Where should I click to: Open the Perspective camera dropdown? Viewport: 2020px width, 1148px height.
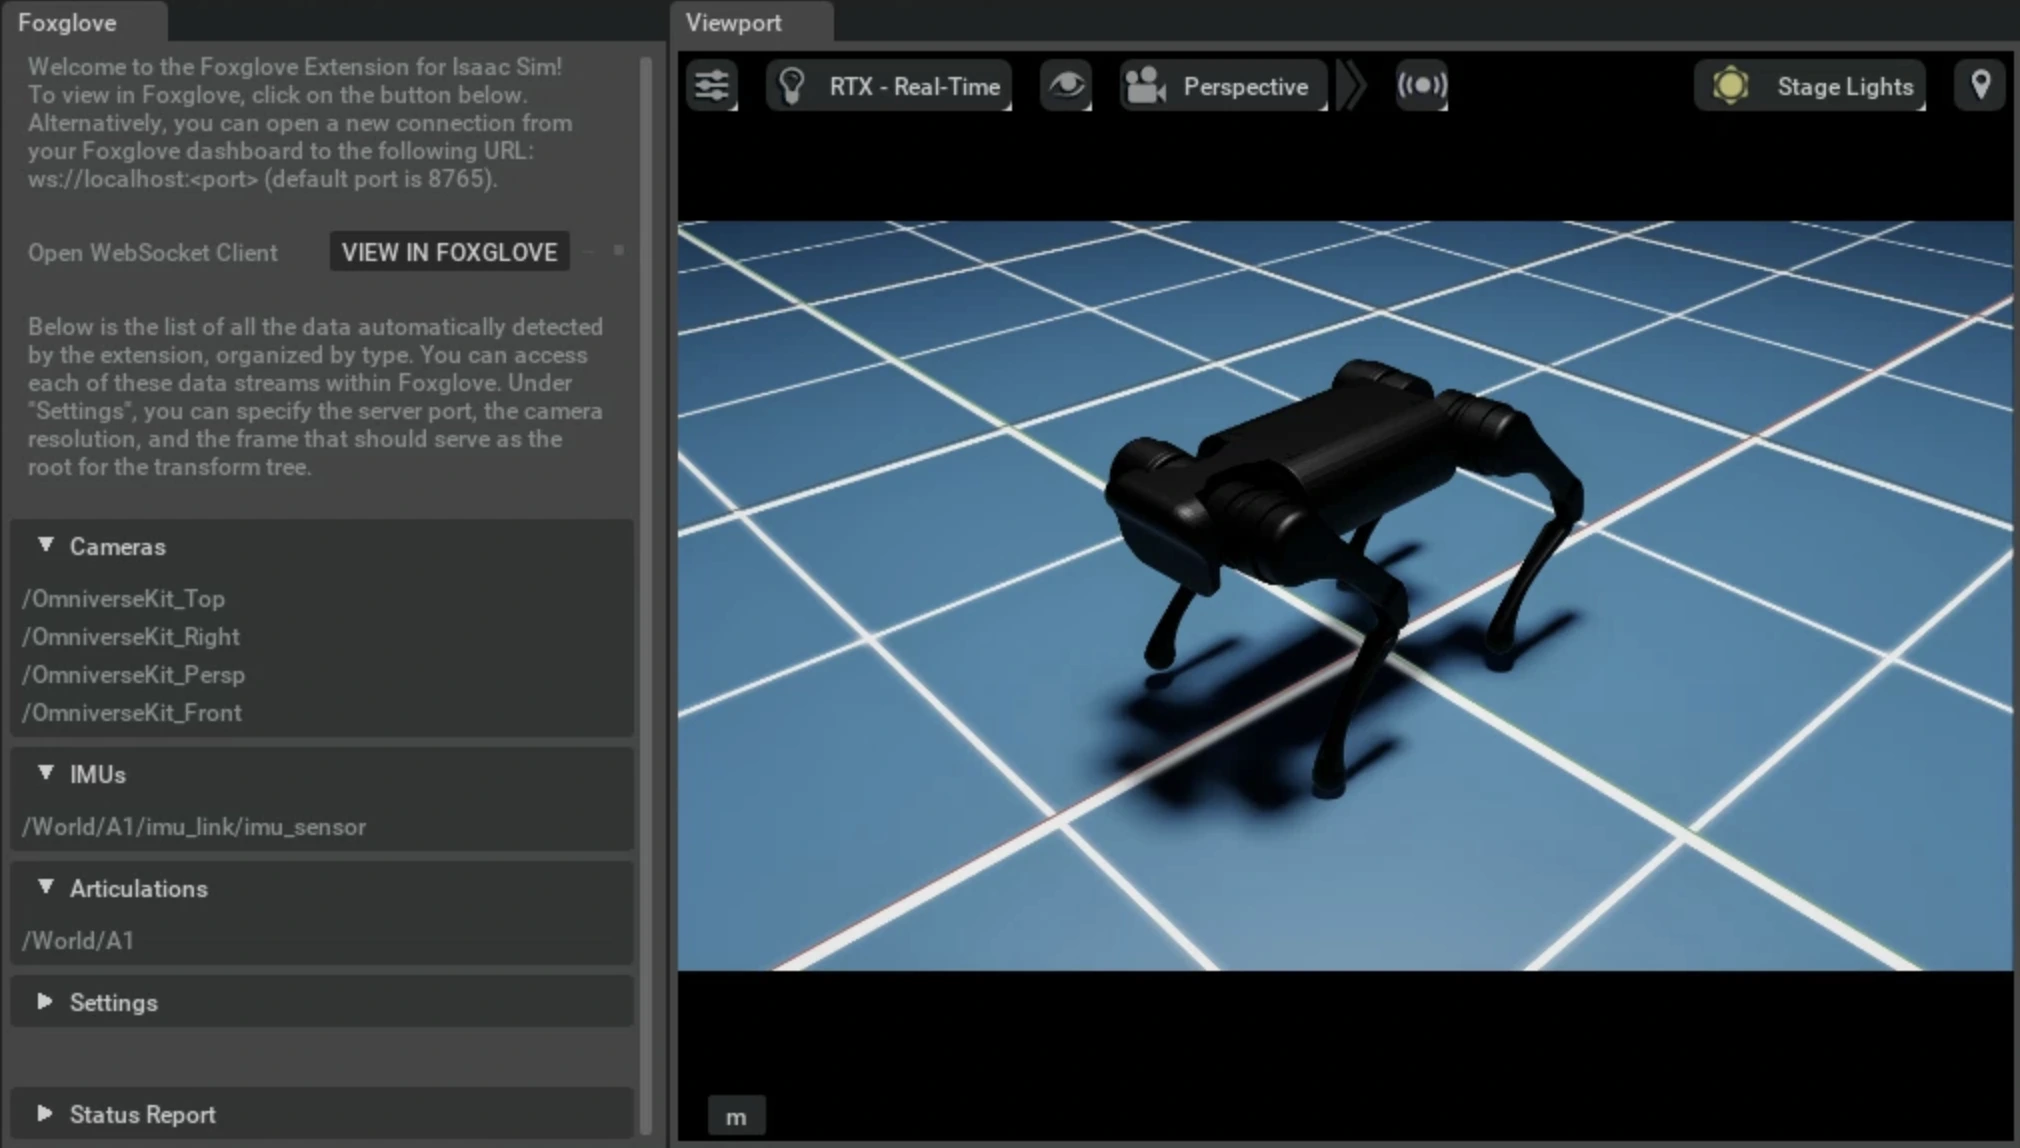(1245, 87)
